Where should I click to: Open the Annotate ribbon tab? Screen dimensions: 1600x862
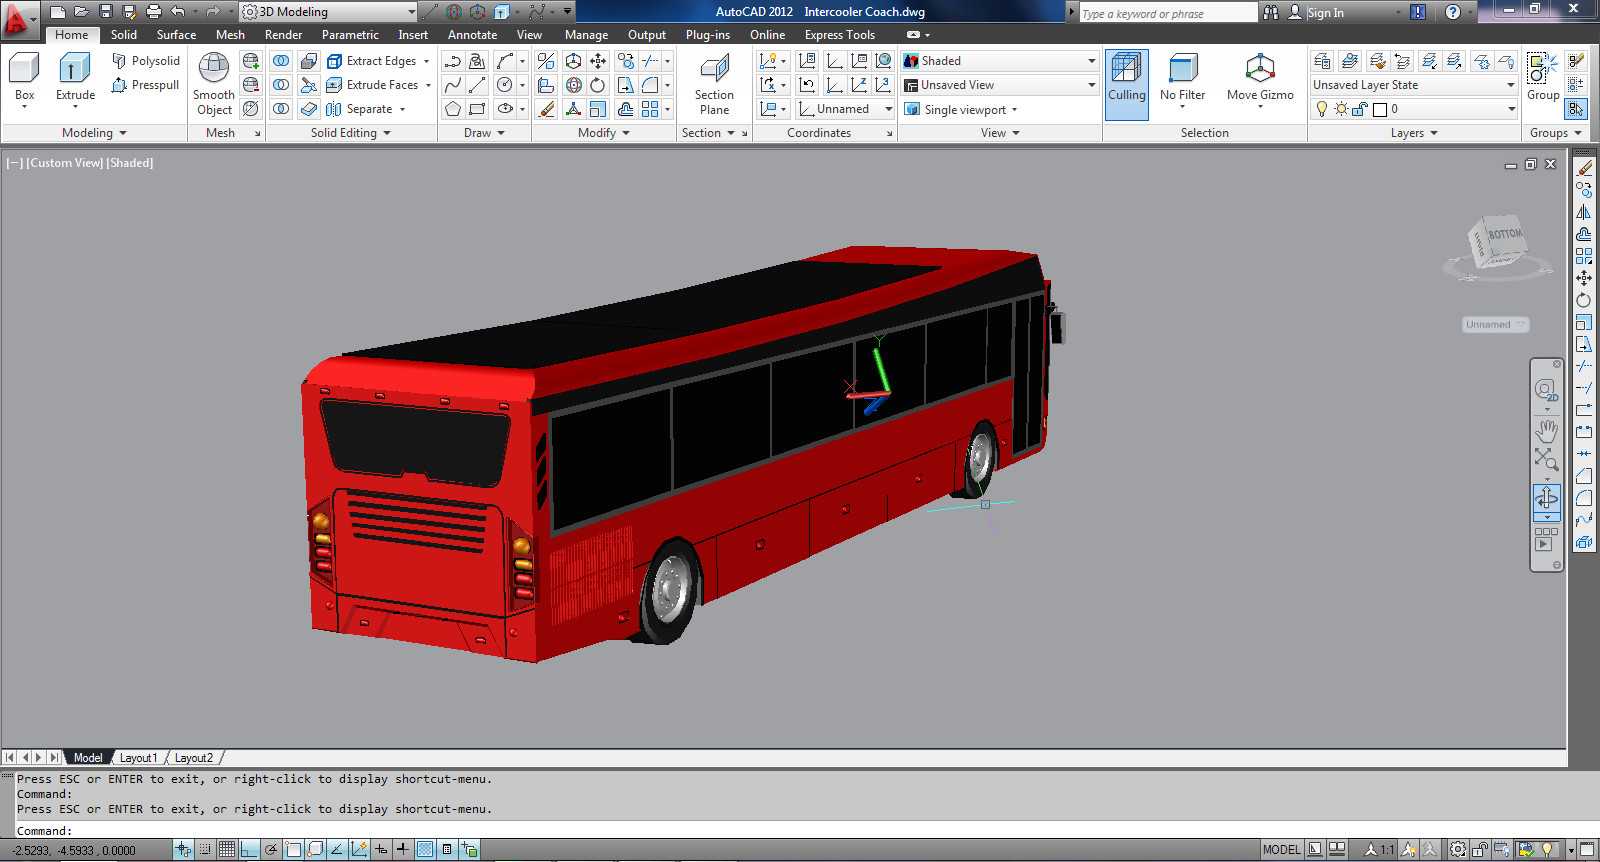(x=472, y=35)
